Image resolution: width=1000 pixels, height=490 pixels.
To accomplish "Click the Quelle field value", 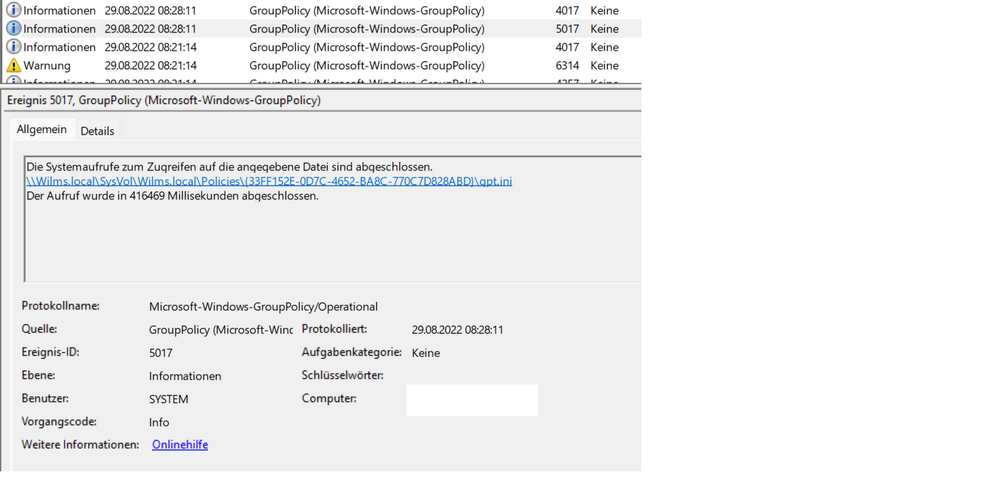I will (x=220, y=330).
